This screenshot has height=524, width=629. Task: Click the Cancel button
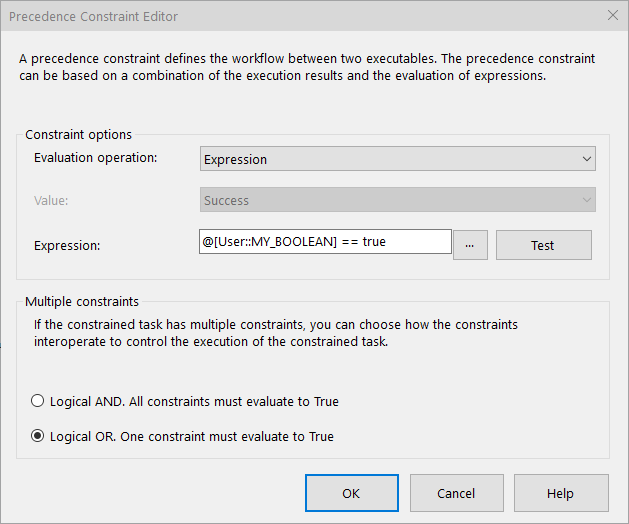[456, 493]
